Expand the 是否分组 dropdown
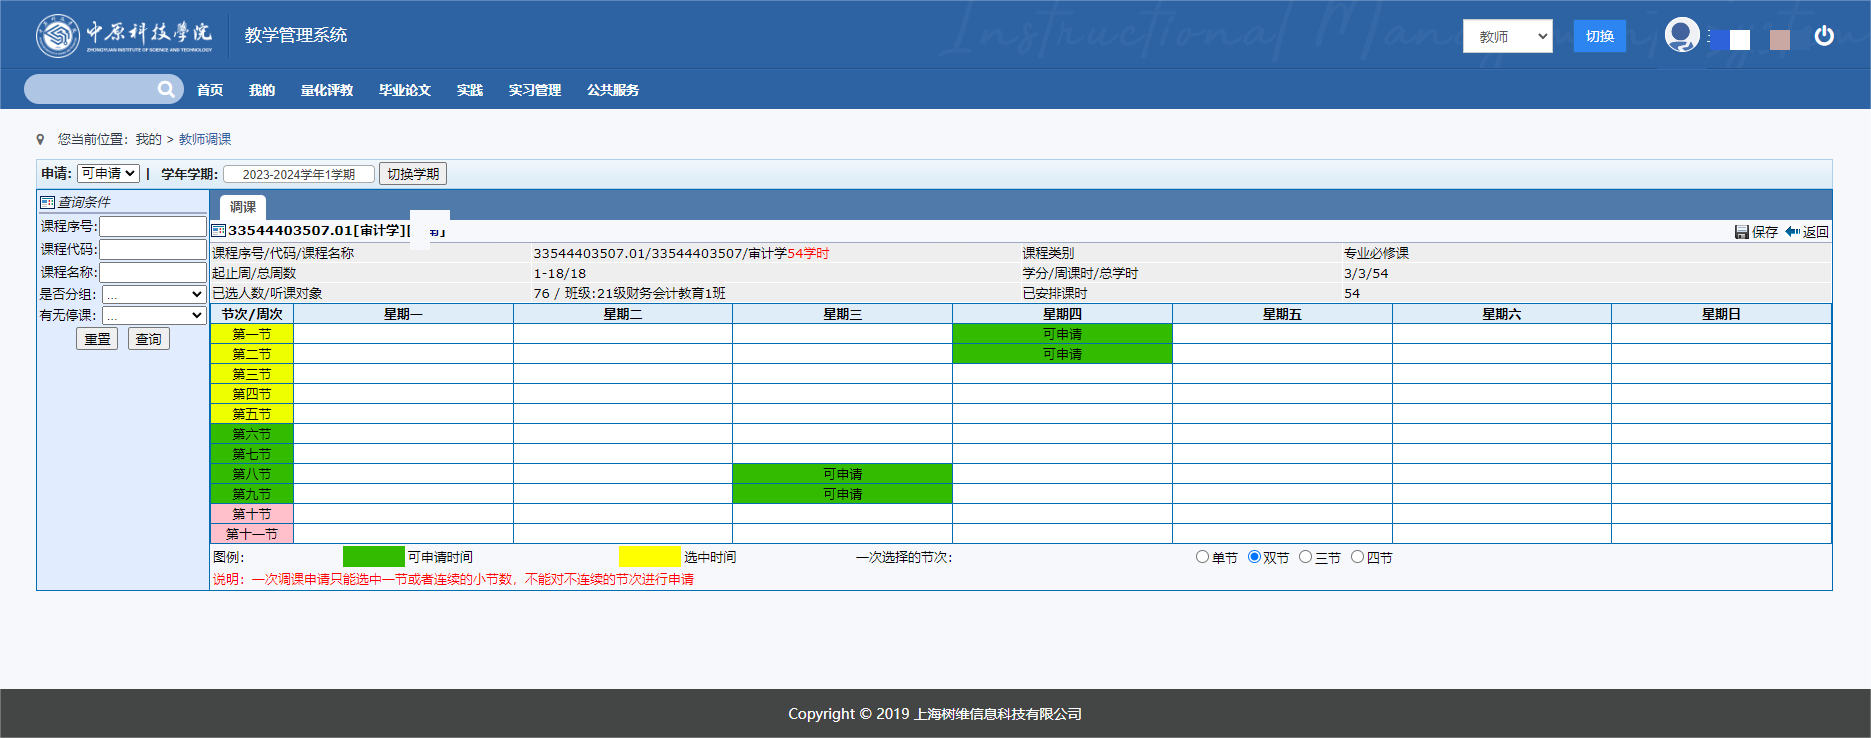1871x738 pixels. pos(154,295)
